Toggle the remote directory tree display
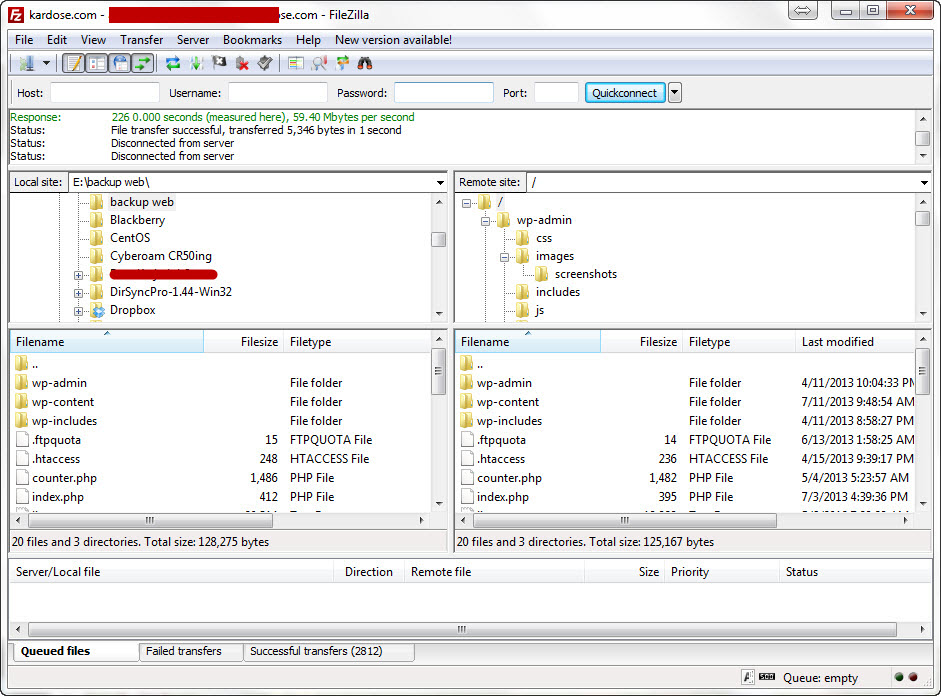The height and width of the screenshot is (696, 941). [120, 63]
